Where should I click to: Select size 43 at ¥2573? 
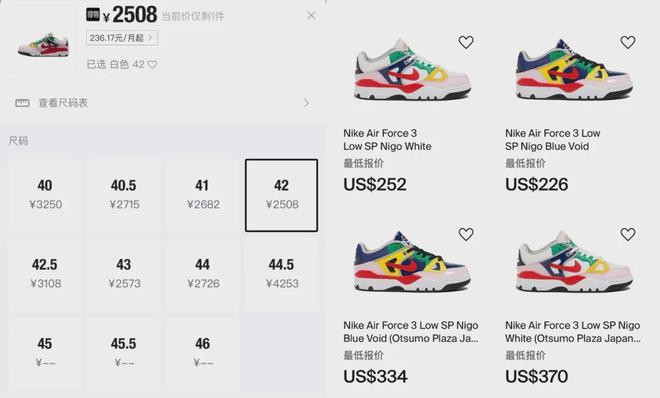click(x=124, y=274)
